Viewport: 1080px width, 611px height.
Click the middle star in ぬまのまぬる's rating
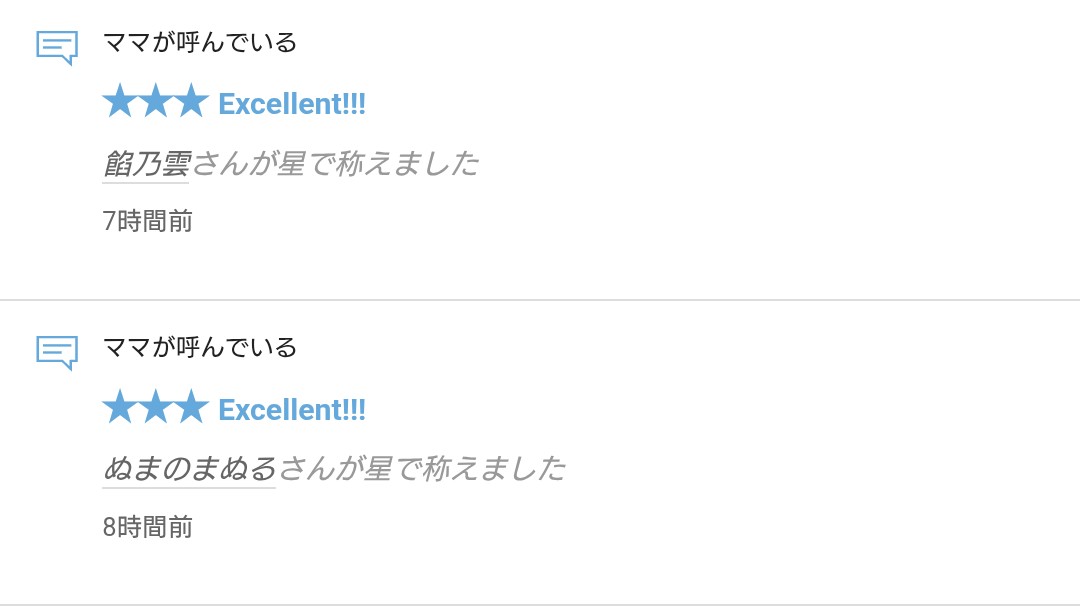click(x=156, y=406)
